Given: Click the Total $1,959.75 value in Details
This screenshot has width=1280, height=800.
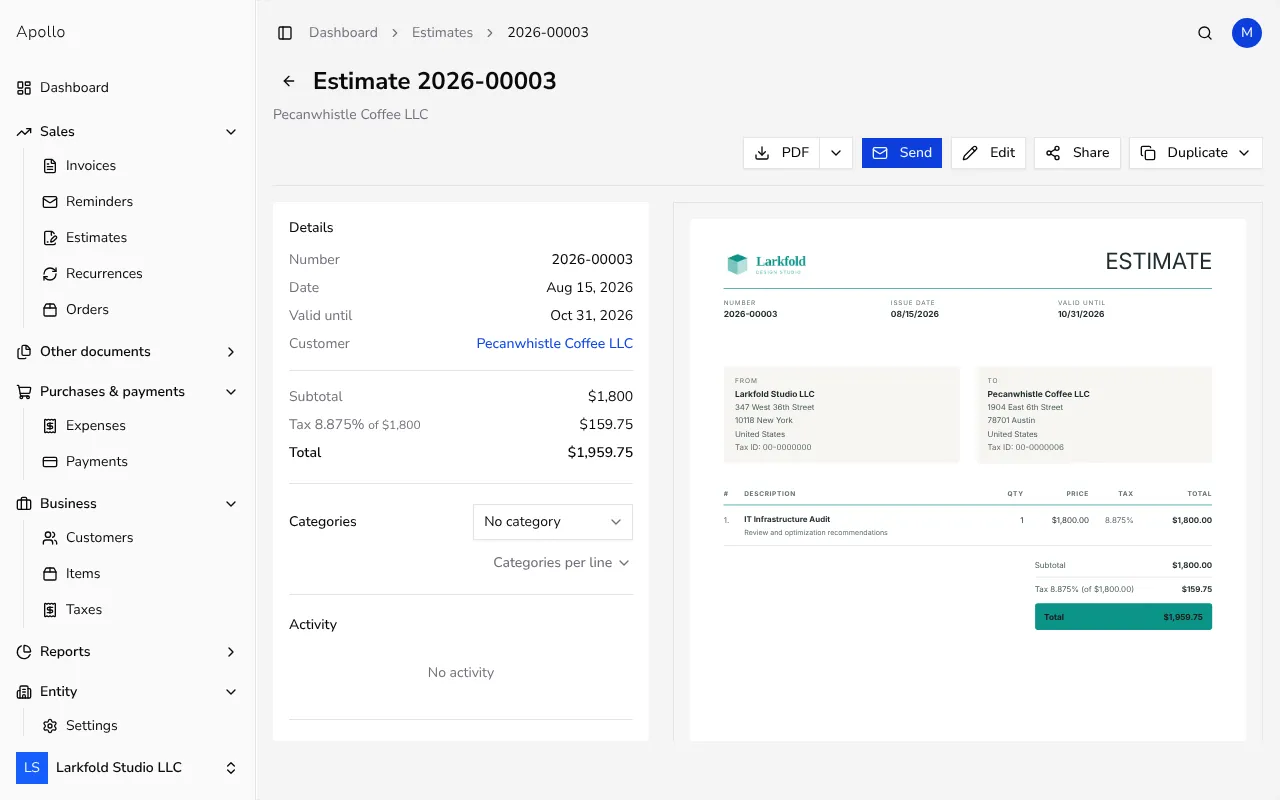Looking at the screenshot, I should click(600, 453).
